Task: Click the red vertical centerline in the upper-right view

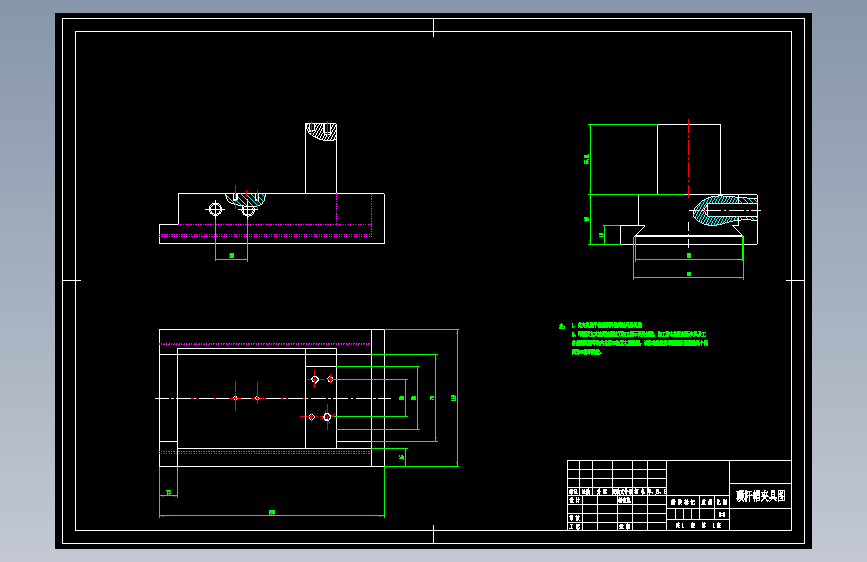Action: [688, 158]
